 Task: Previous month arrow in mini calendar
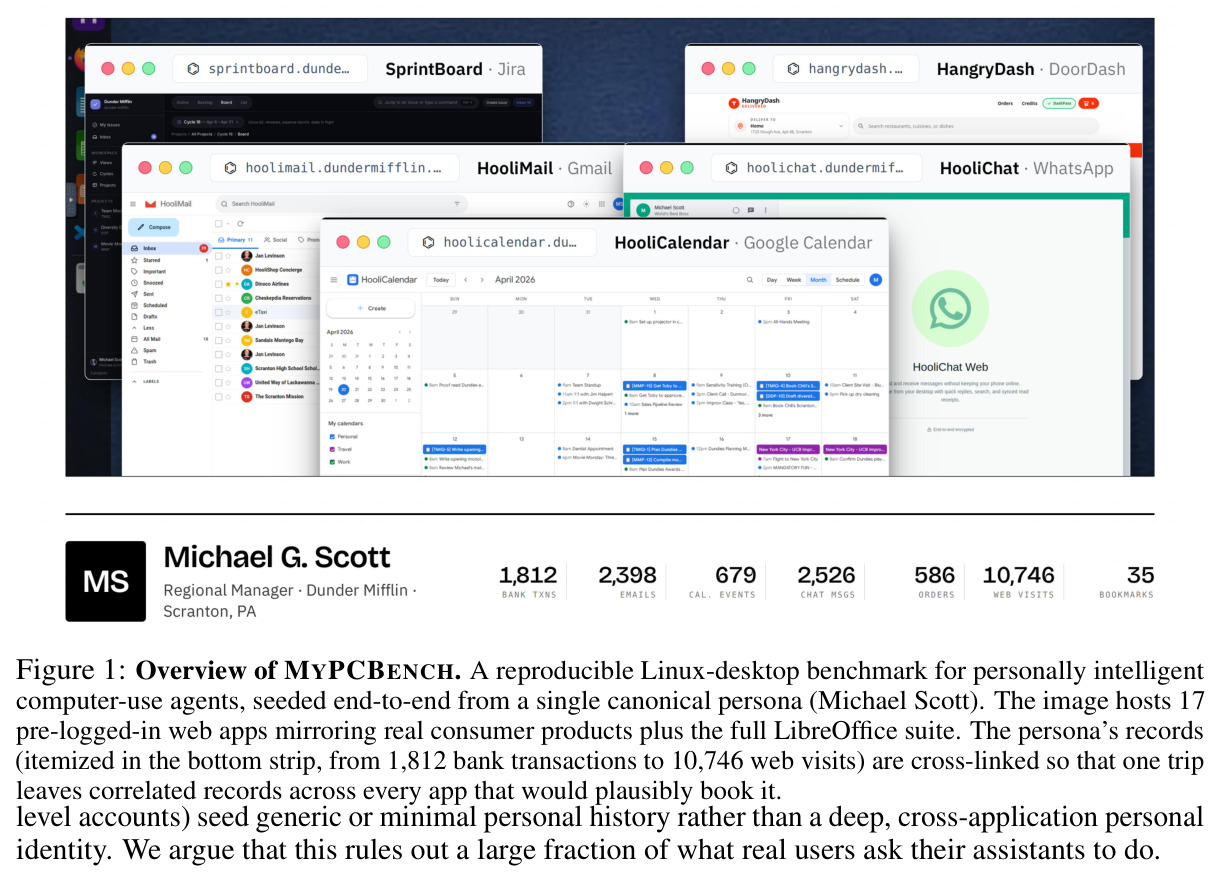(x=400, y=331)
